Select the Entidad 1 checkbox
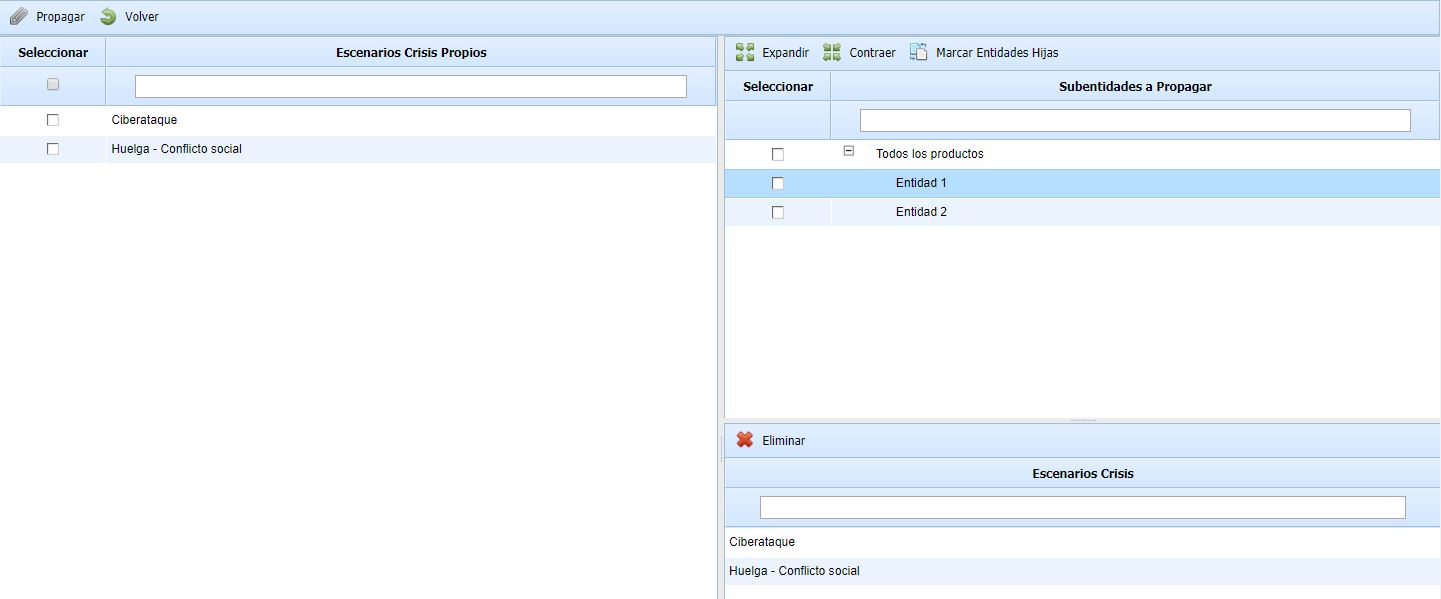The image size is (1441, 599). (x=778, y=183)
